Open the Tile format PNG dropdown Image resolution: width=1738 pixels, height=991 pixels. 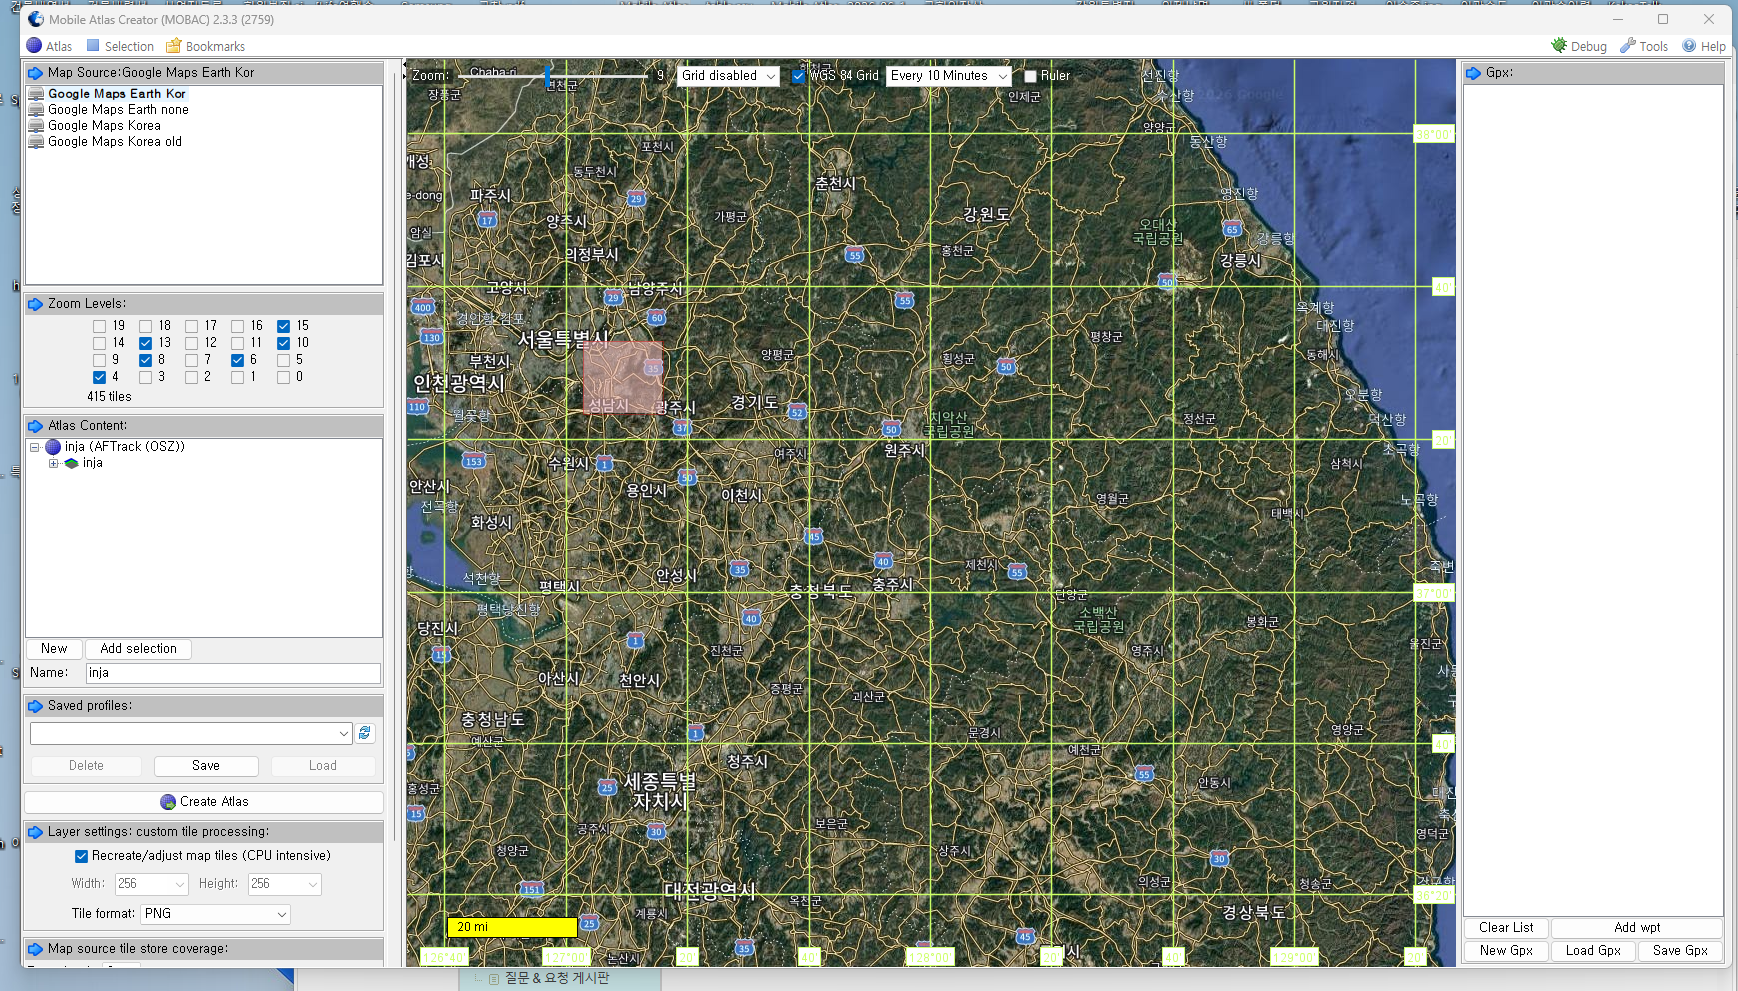coord(216,914)
